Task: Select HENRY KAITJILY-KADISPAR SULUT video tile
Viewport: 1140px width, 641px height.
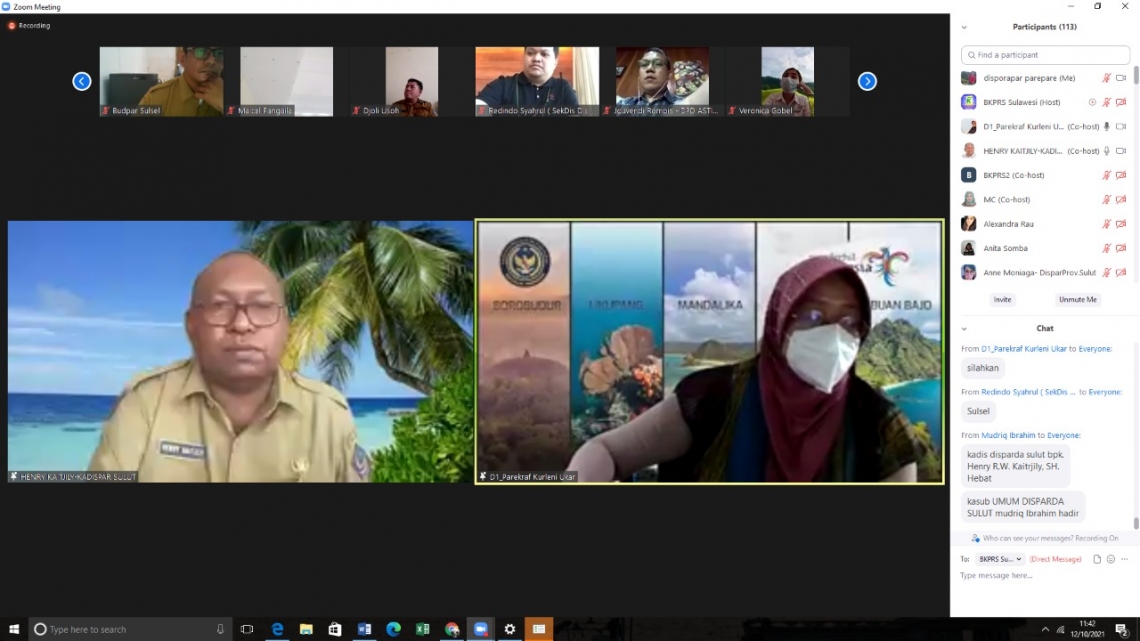Action: pos(240,352)
